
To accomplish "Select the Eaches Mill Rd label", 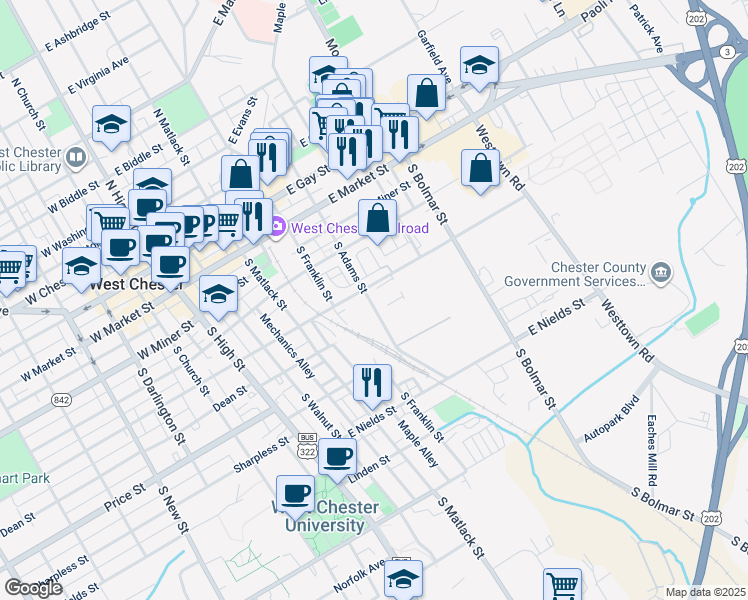I will (652, 451).
